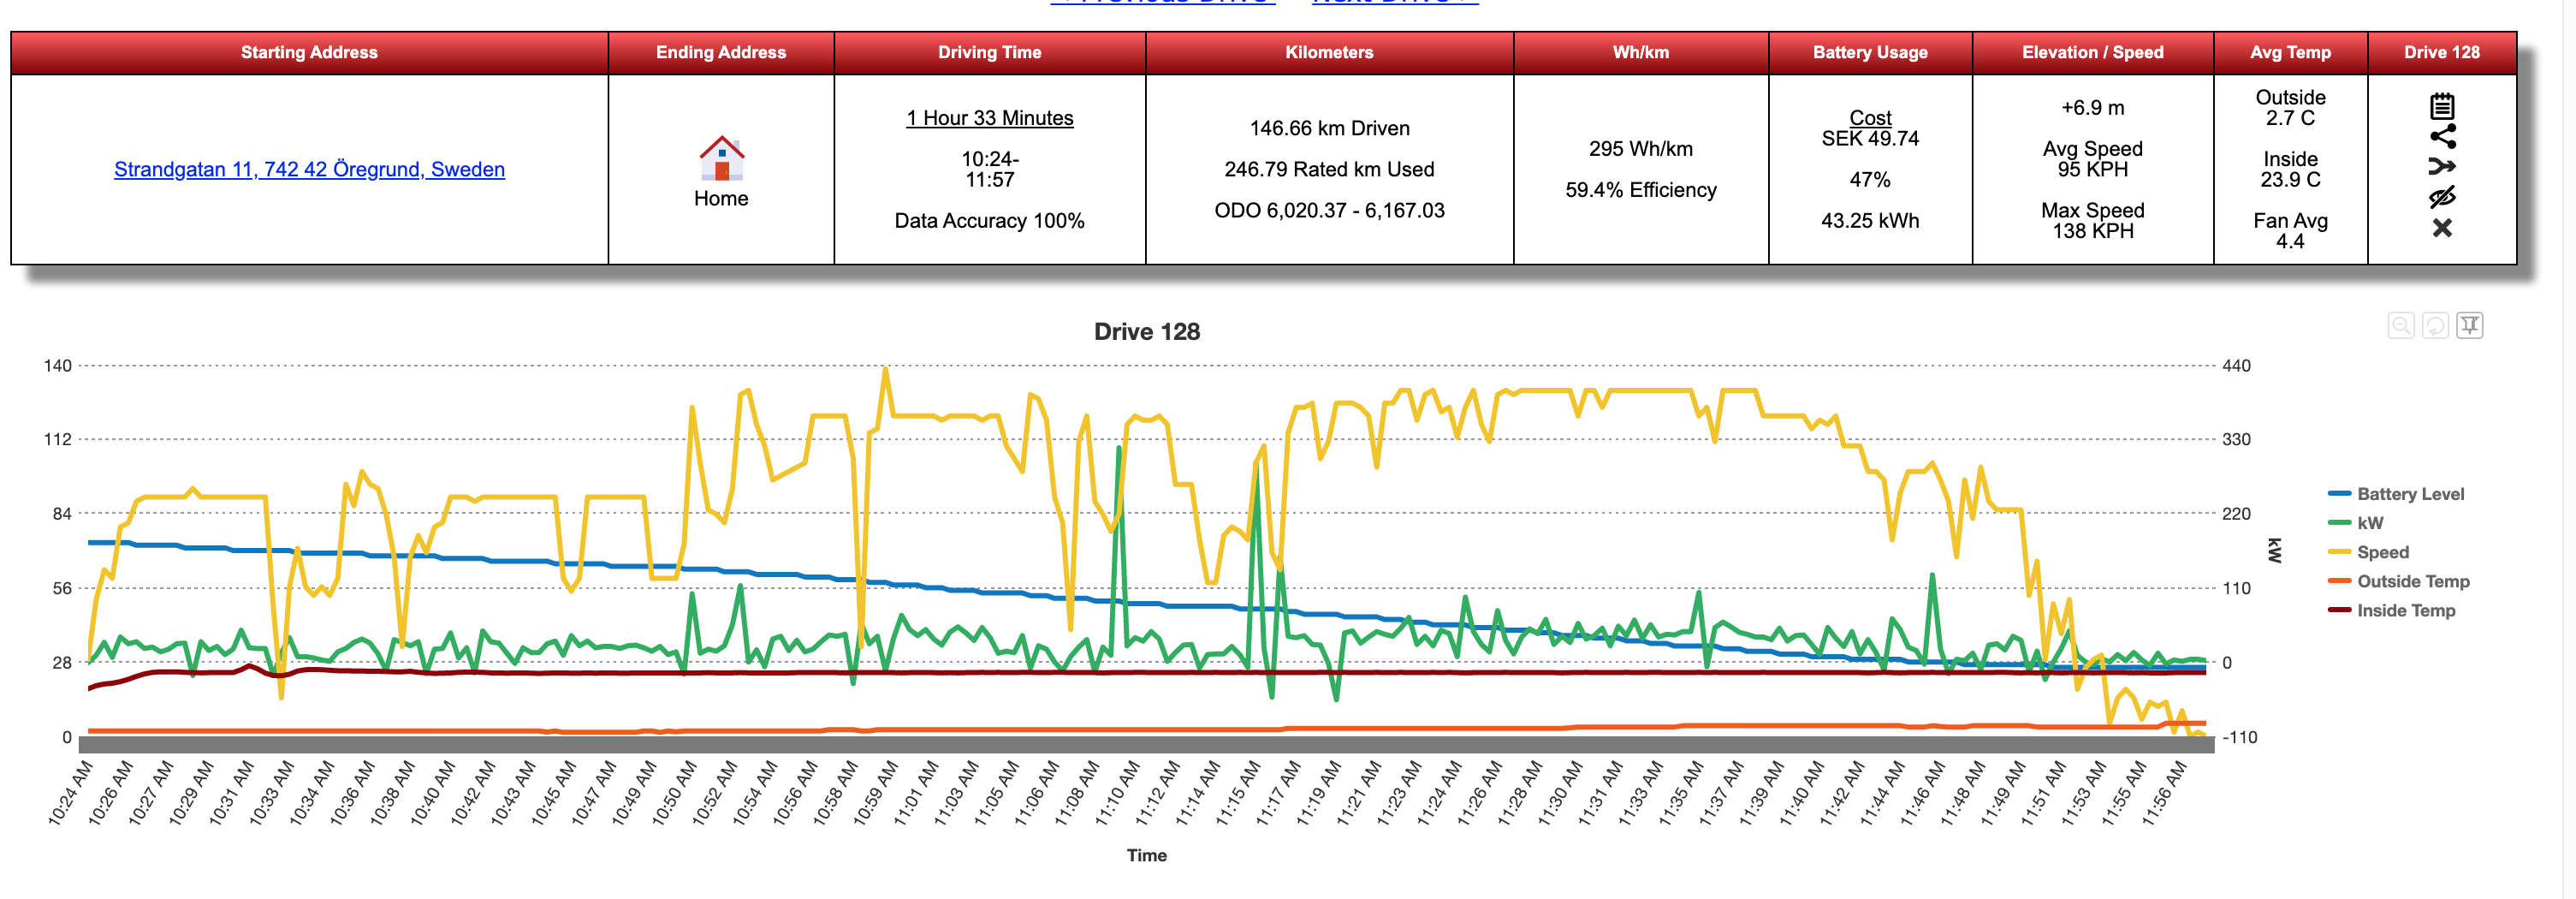2576x899 pixels.
Task: Toggle the hide drive eye icon
Action: [2441, 197]
